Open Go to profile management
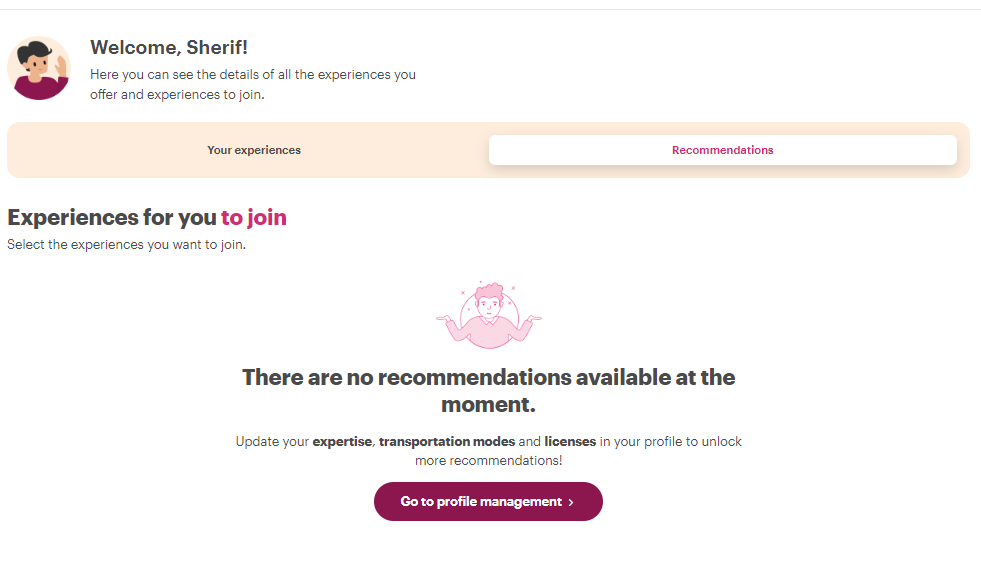The width and height of the screenshot is (981, 578). 488,502
